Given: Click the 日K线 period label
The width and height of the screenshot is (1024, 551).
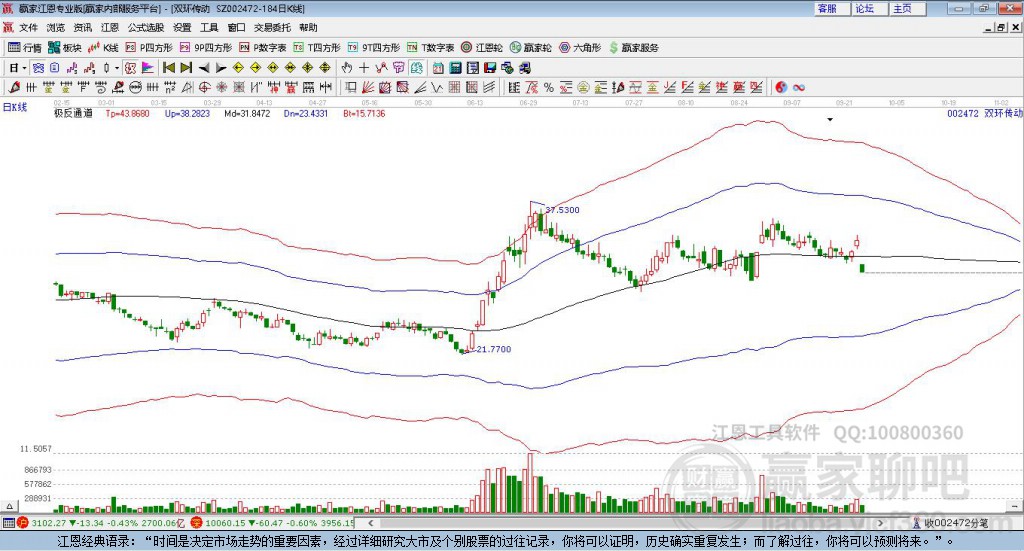Looking at the screenshot, I should tap(15, 107).
